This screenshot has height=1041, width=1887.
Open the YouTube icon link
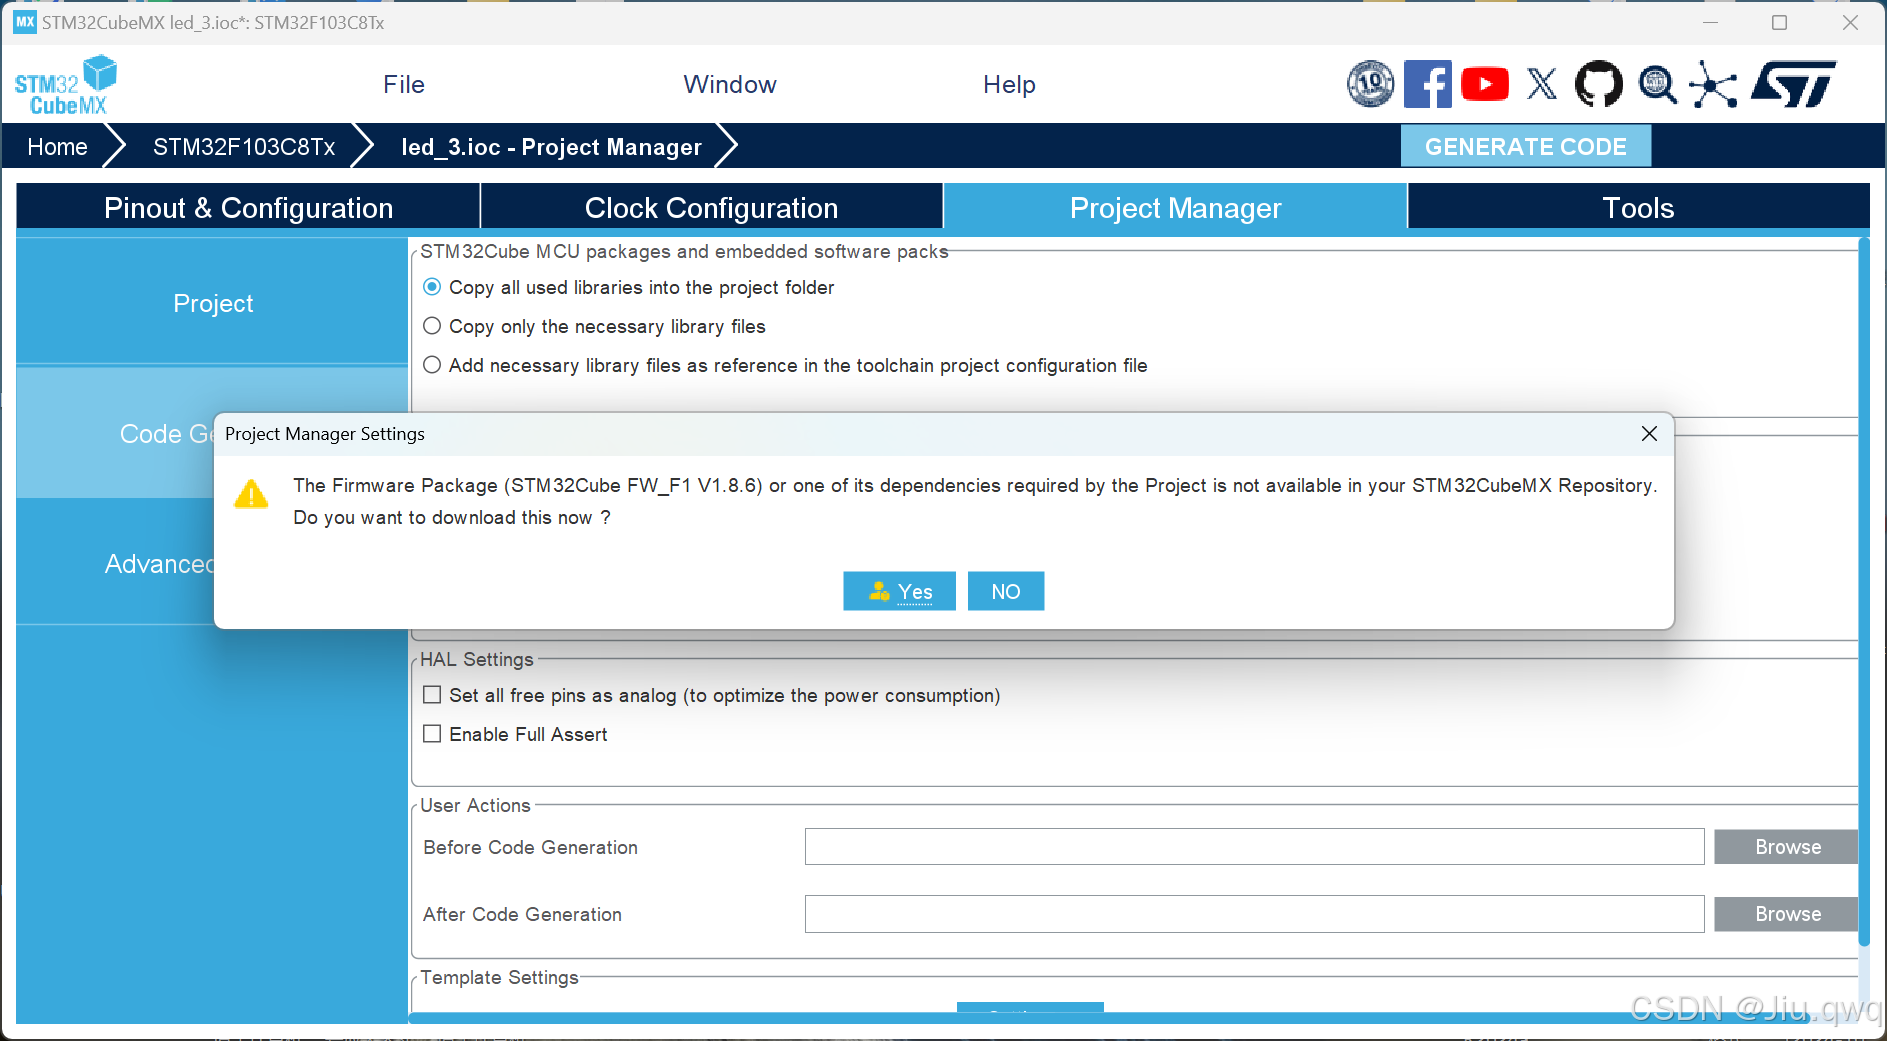[1485, 84]
